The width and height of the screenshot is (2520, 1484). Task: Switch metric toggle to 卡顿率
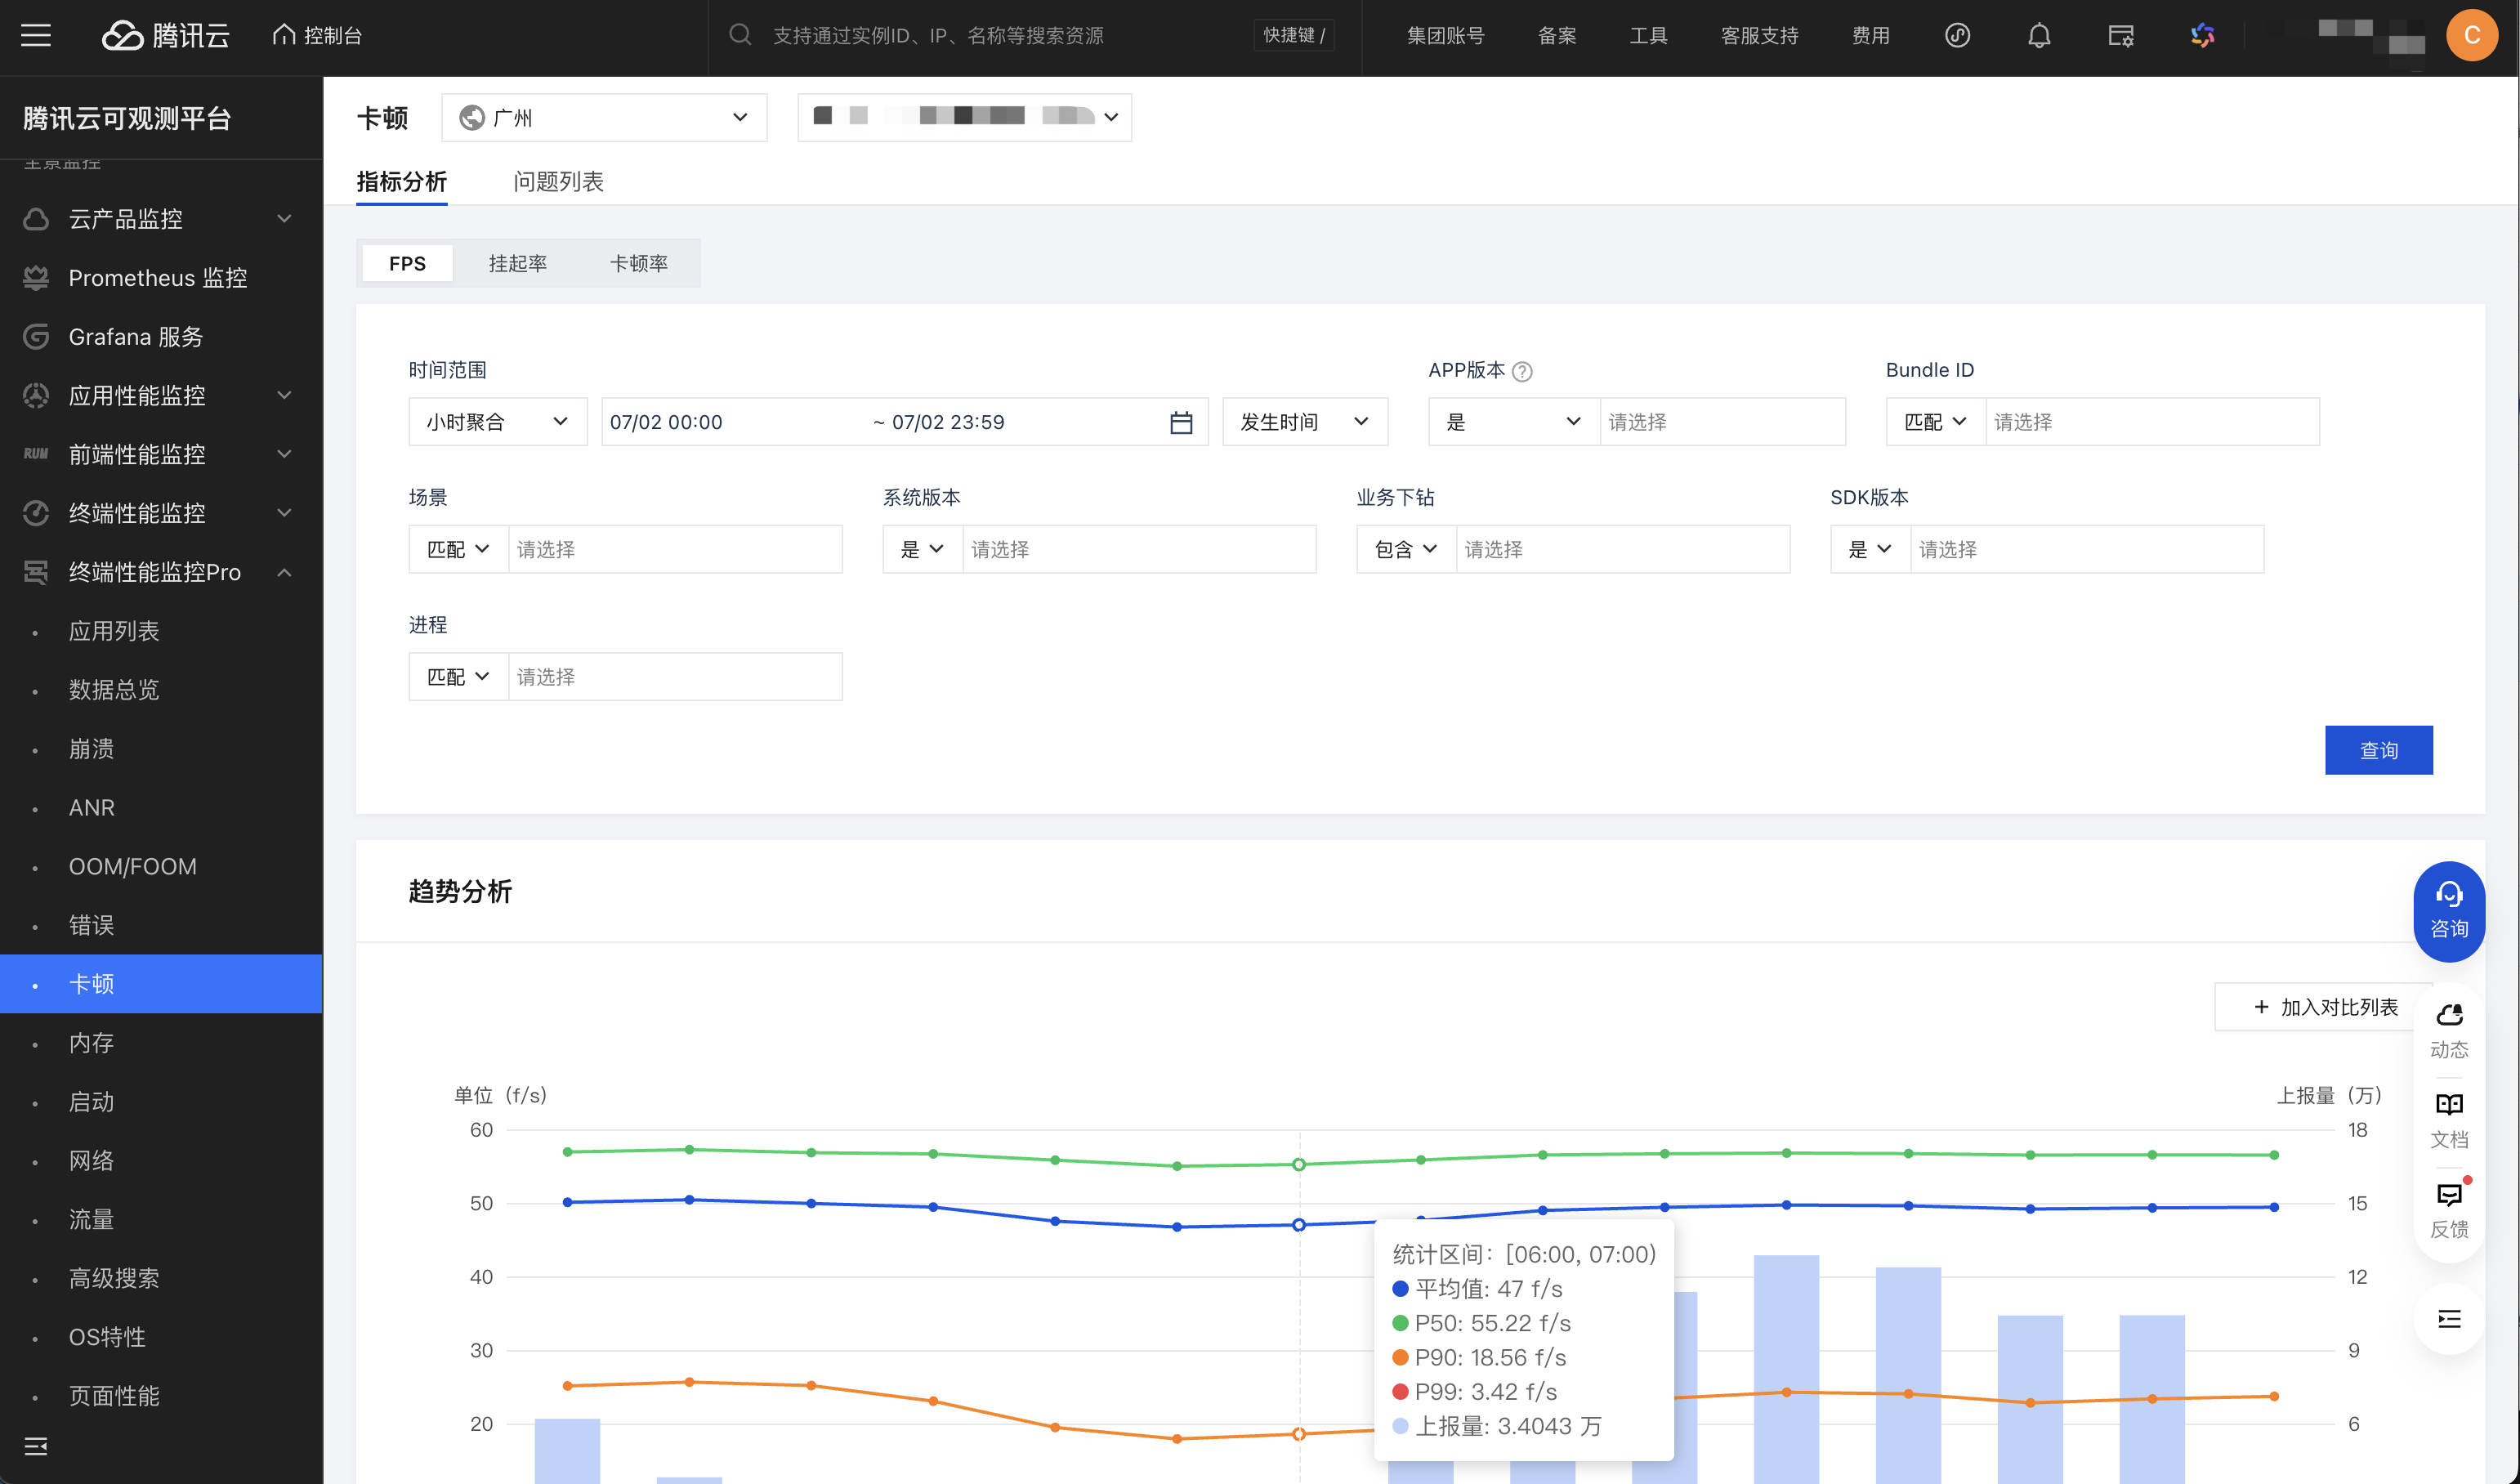point(638,264)
